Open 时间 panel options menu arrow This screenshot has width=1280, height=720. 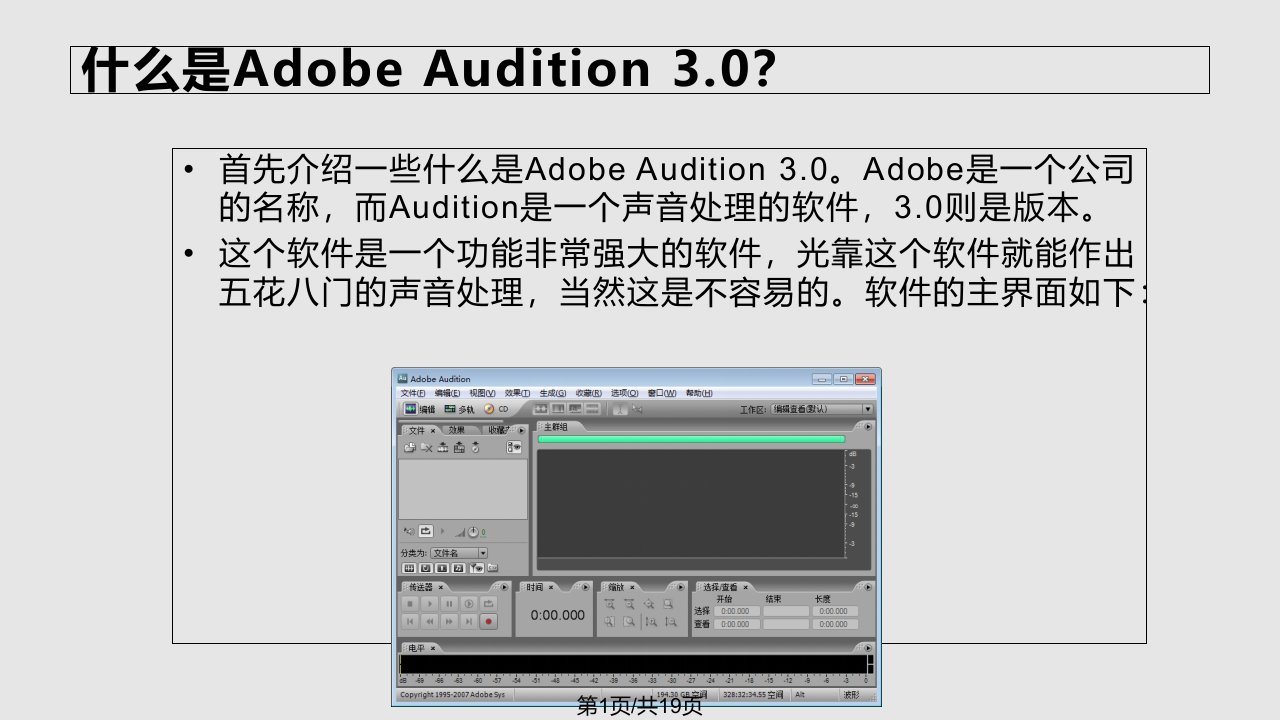(586, 587)
